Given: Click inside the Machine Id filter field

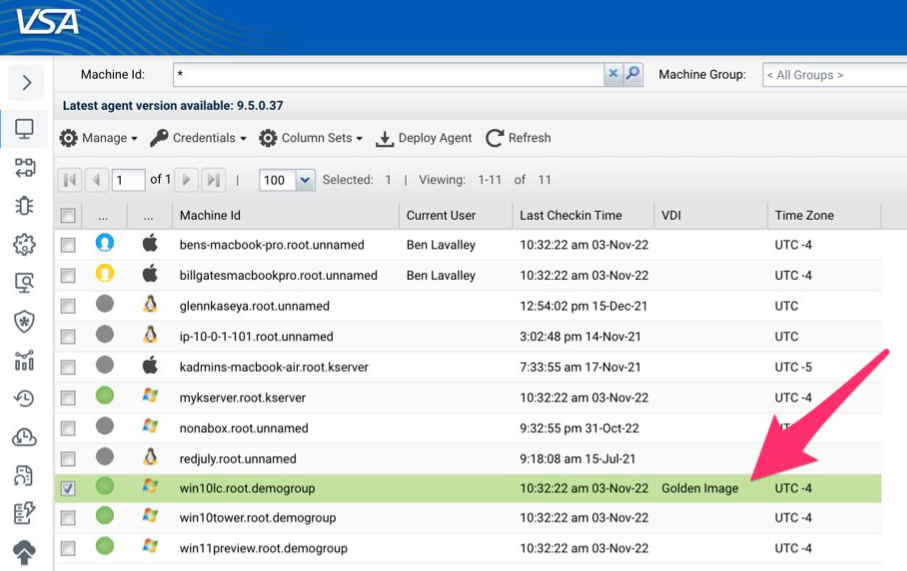Looking at the screenshot, I should pos(388,74).
